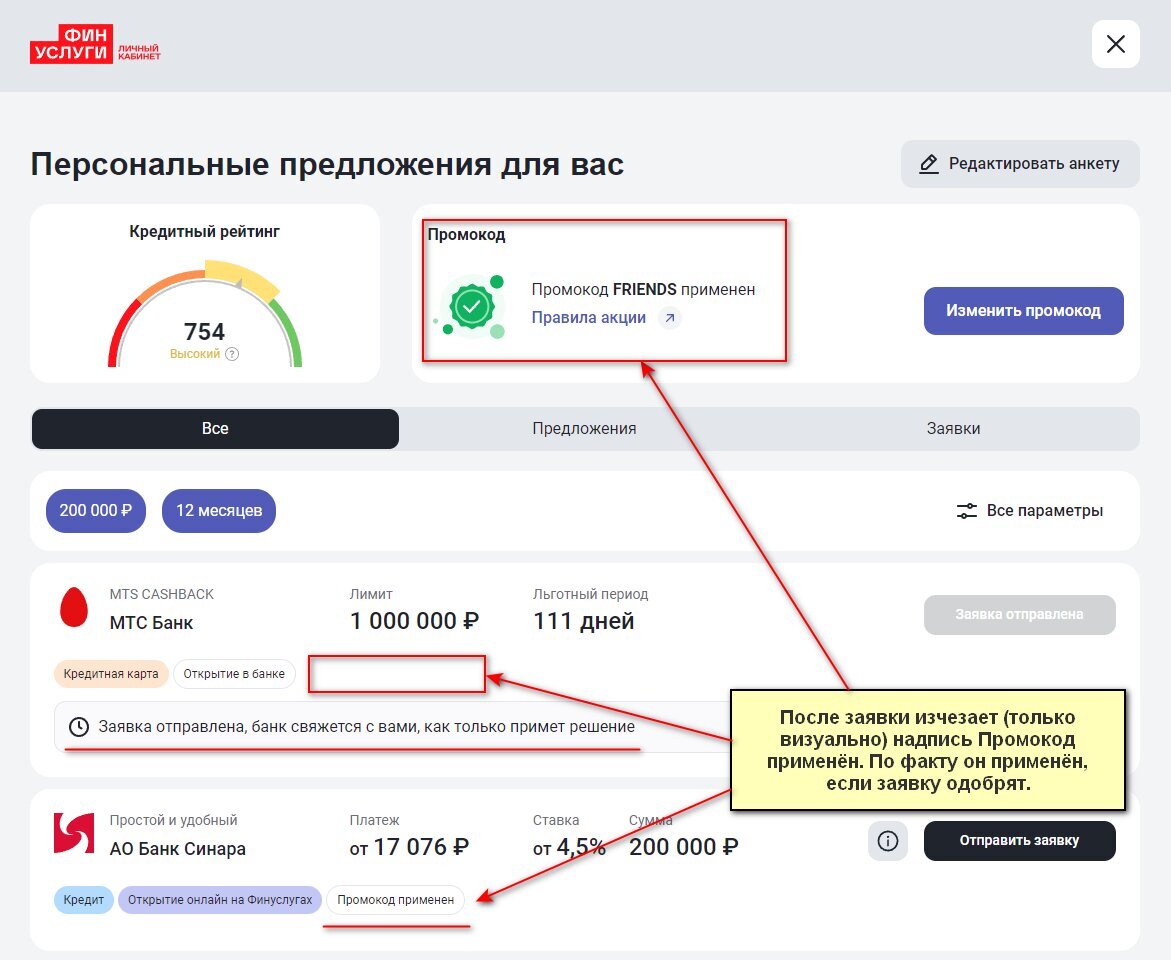Click the 111 дней grace period value
This screenshot has height=960, width=1171.
click(x=583, y=621)
